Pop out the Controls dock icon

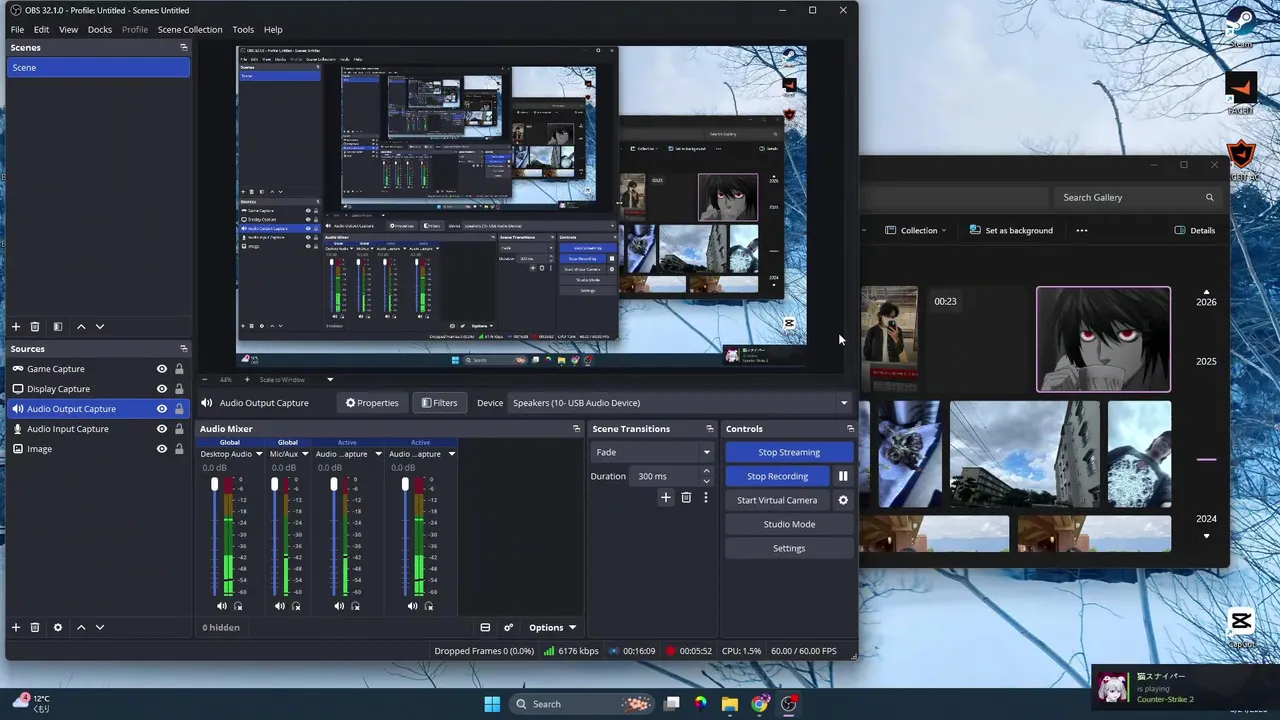[850, 429]
